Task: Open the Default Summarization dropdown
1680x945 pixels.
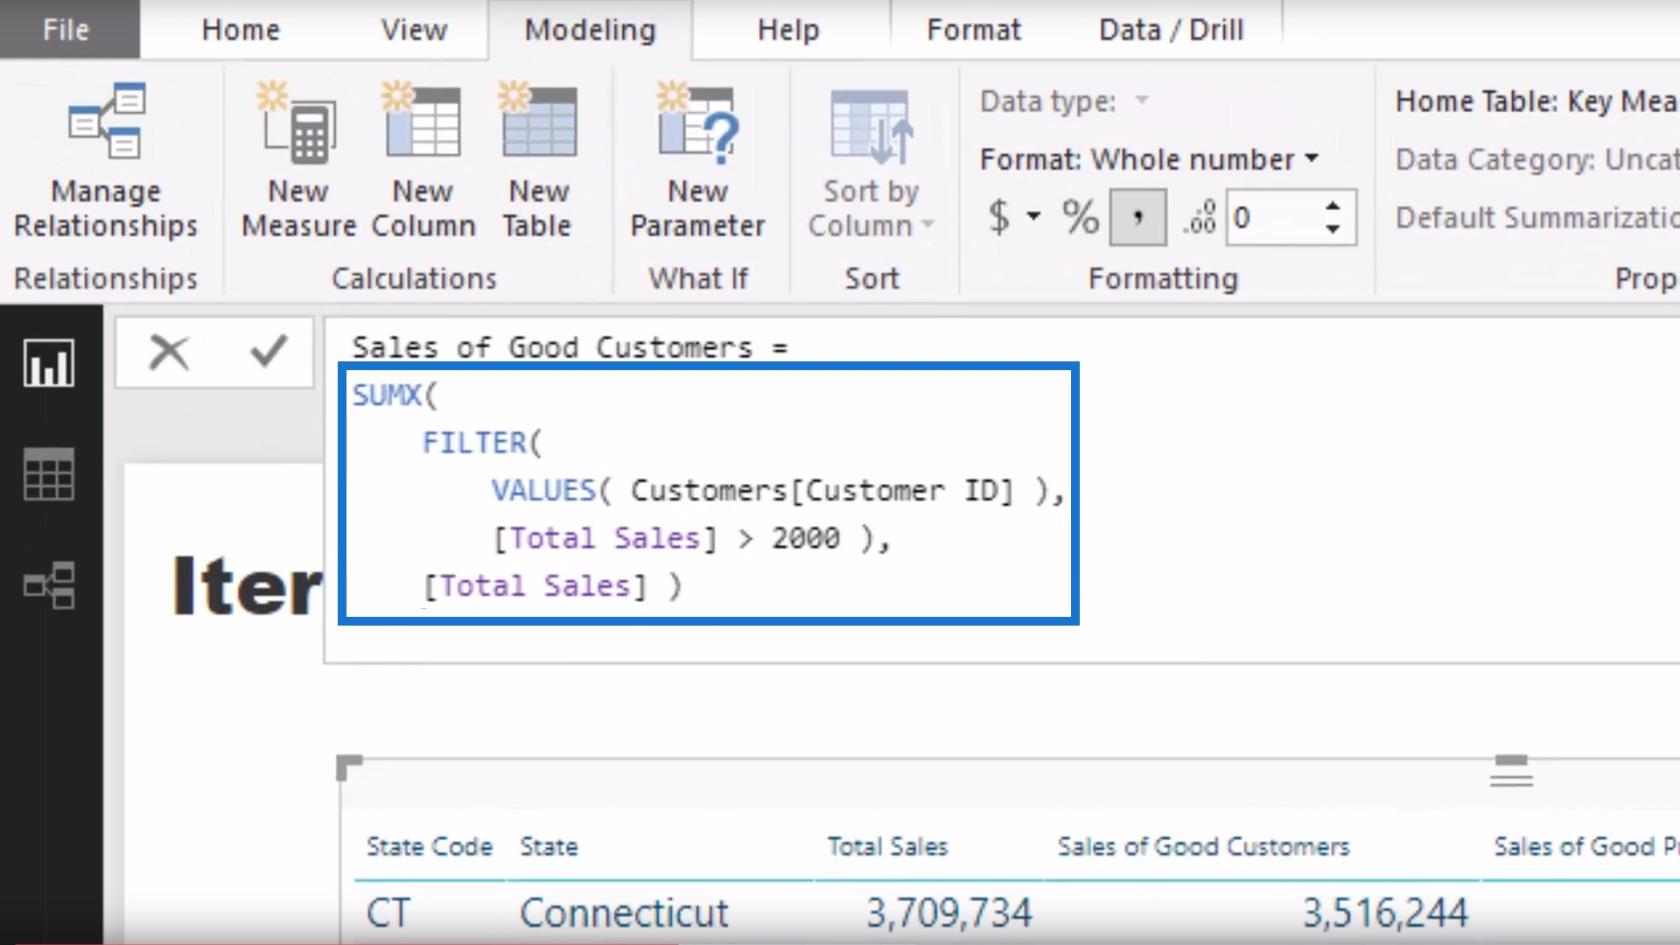Action: 1537,217
